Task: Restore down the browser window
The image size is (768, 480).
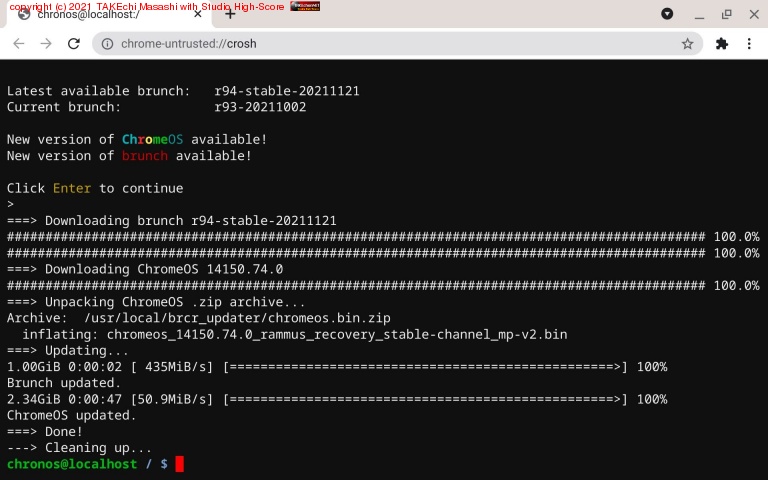Action: (x=726, y=14)
